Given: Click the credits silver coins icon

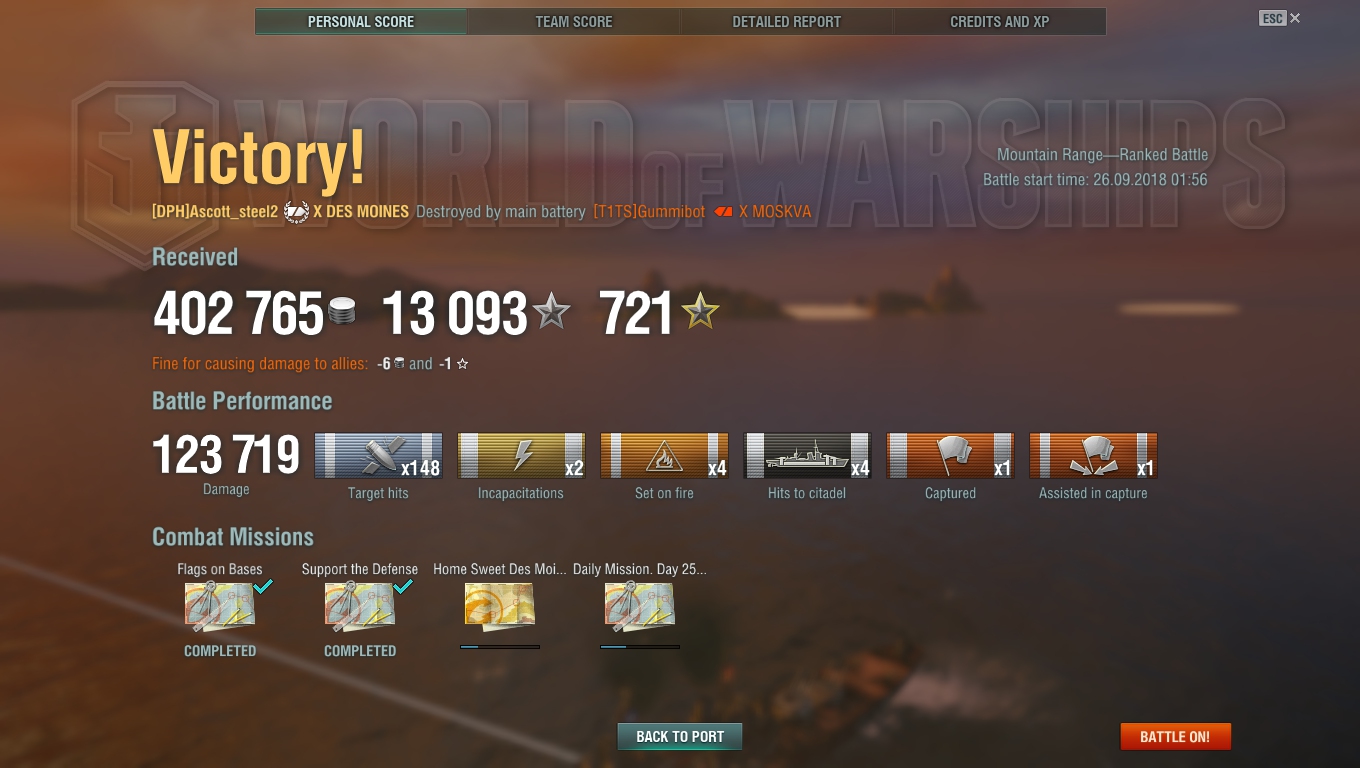Looking at the screenshot, I should point(342,312).
